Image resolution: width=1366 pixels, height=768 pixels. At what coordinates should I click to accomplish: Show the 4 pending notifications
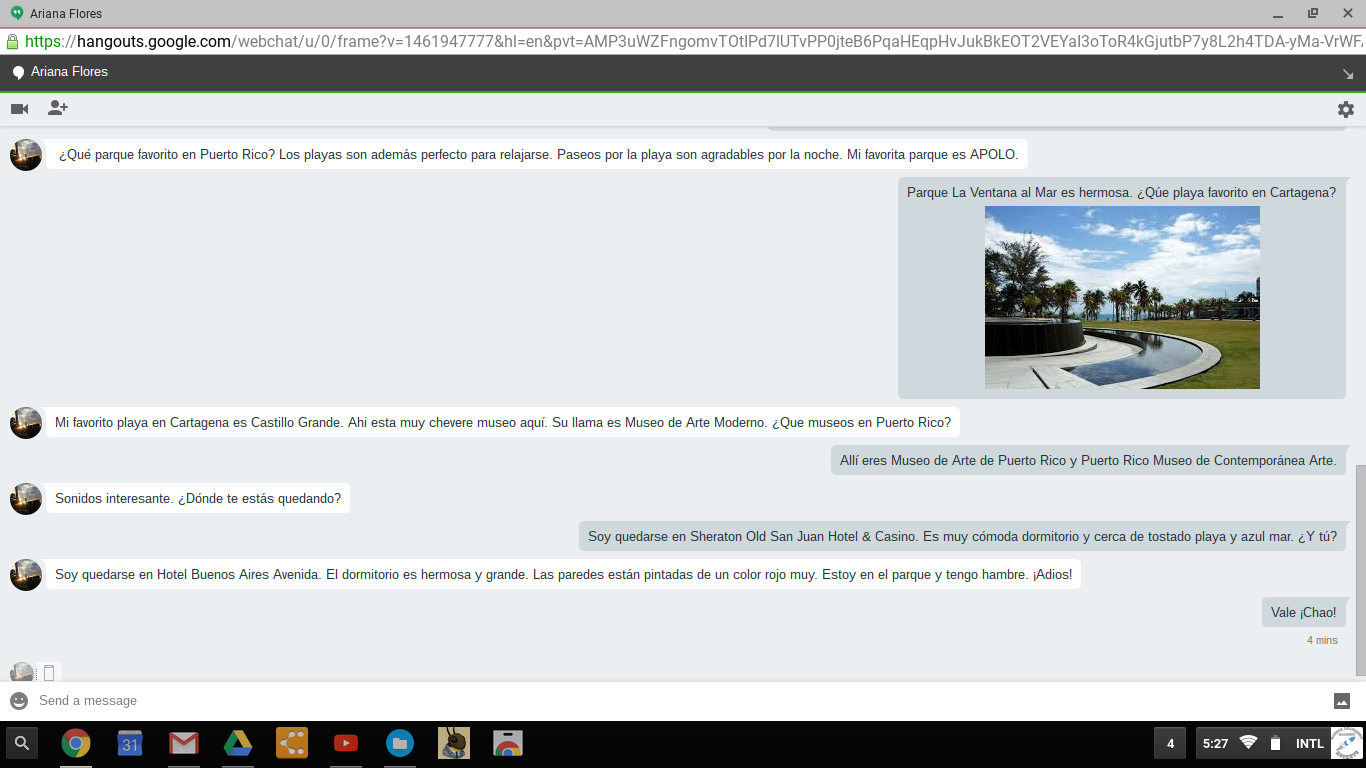point(1170,743)
